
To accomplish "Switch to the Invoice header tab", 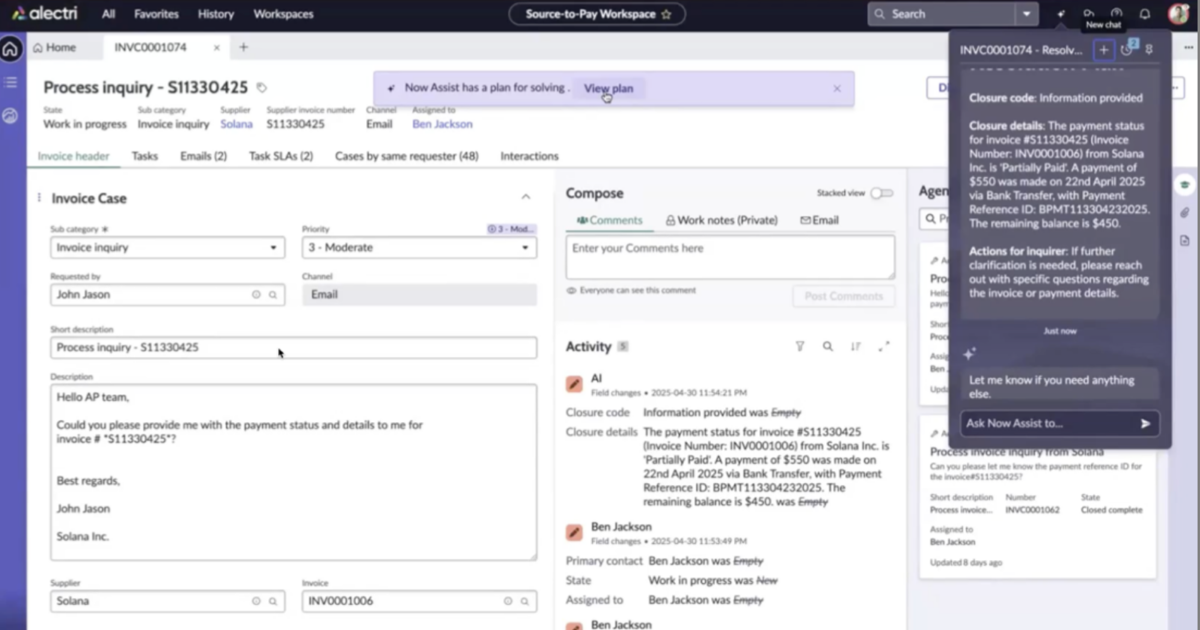I will coord(74,156).
